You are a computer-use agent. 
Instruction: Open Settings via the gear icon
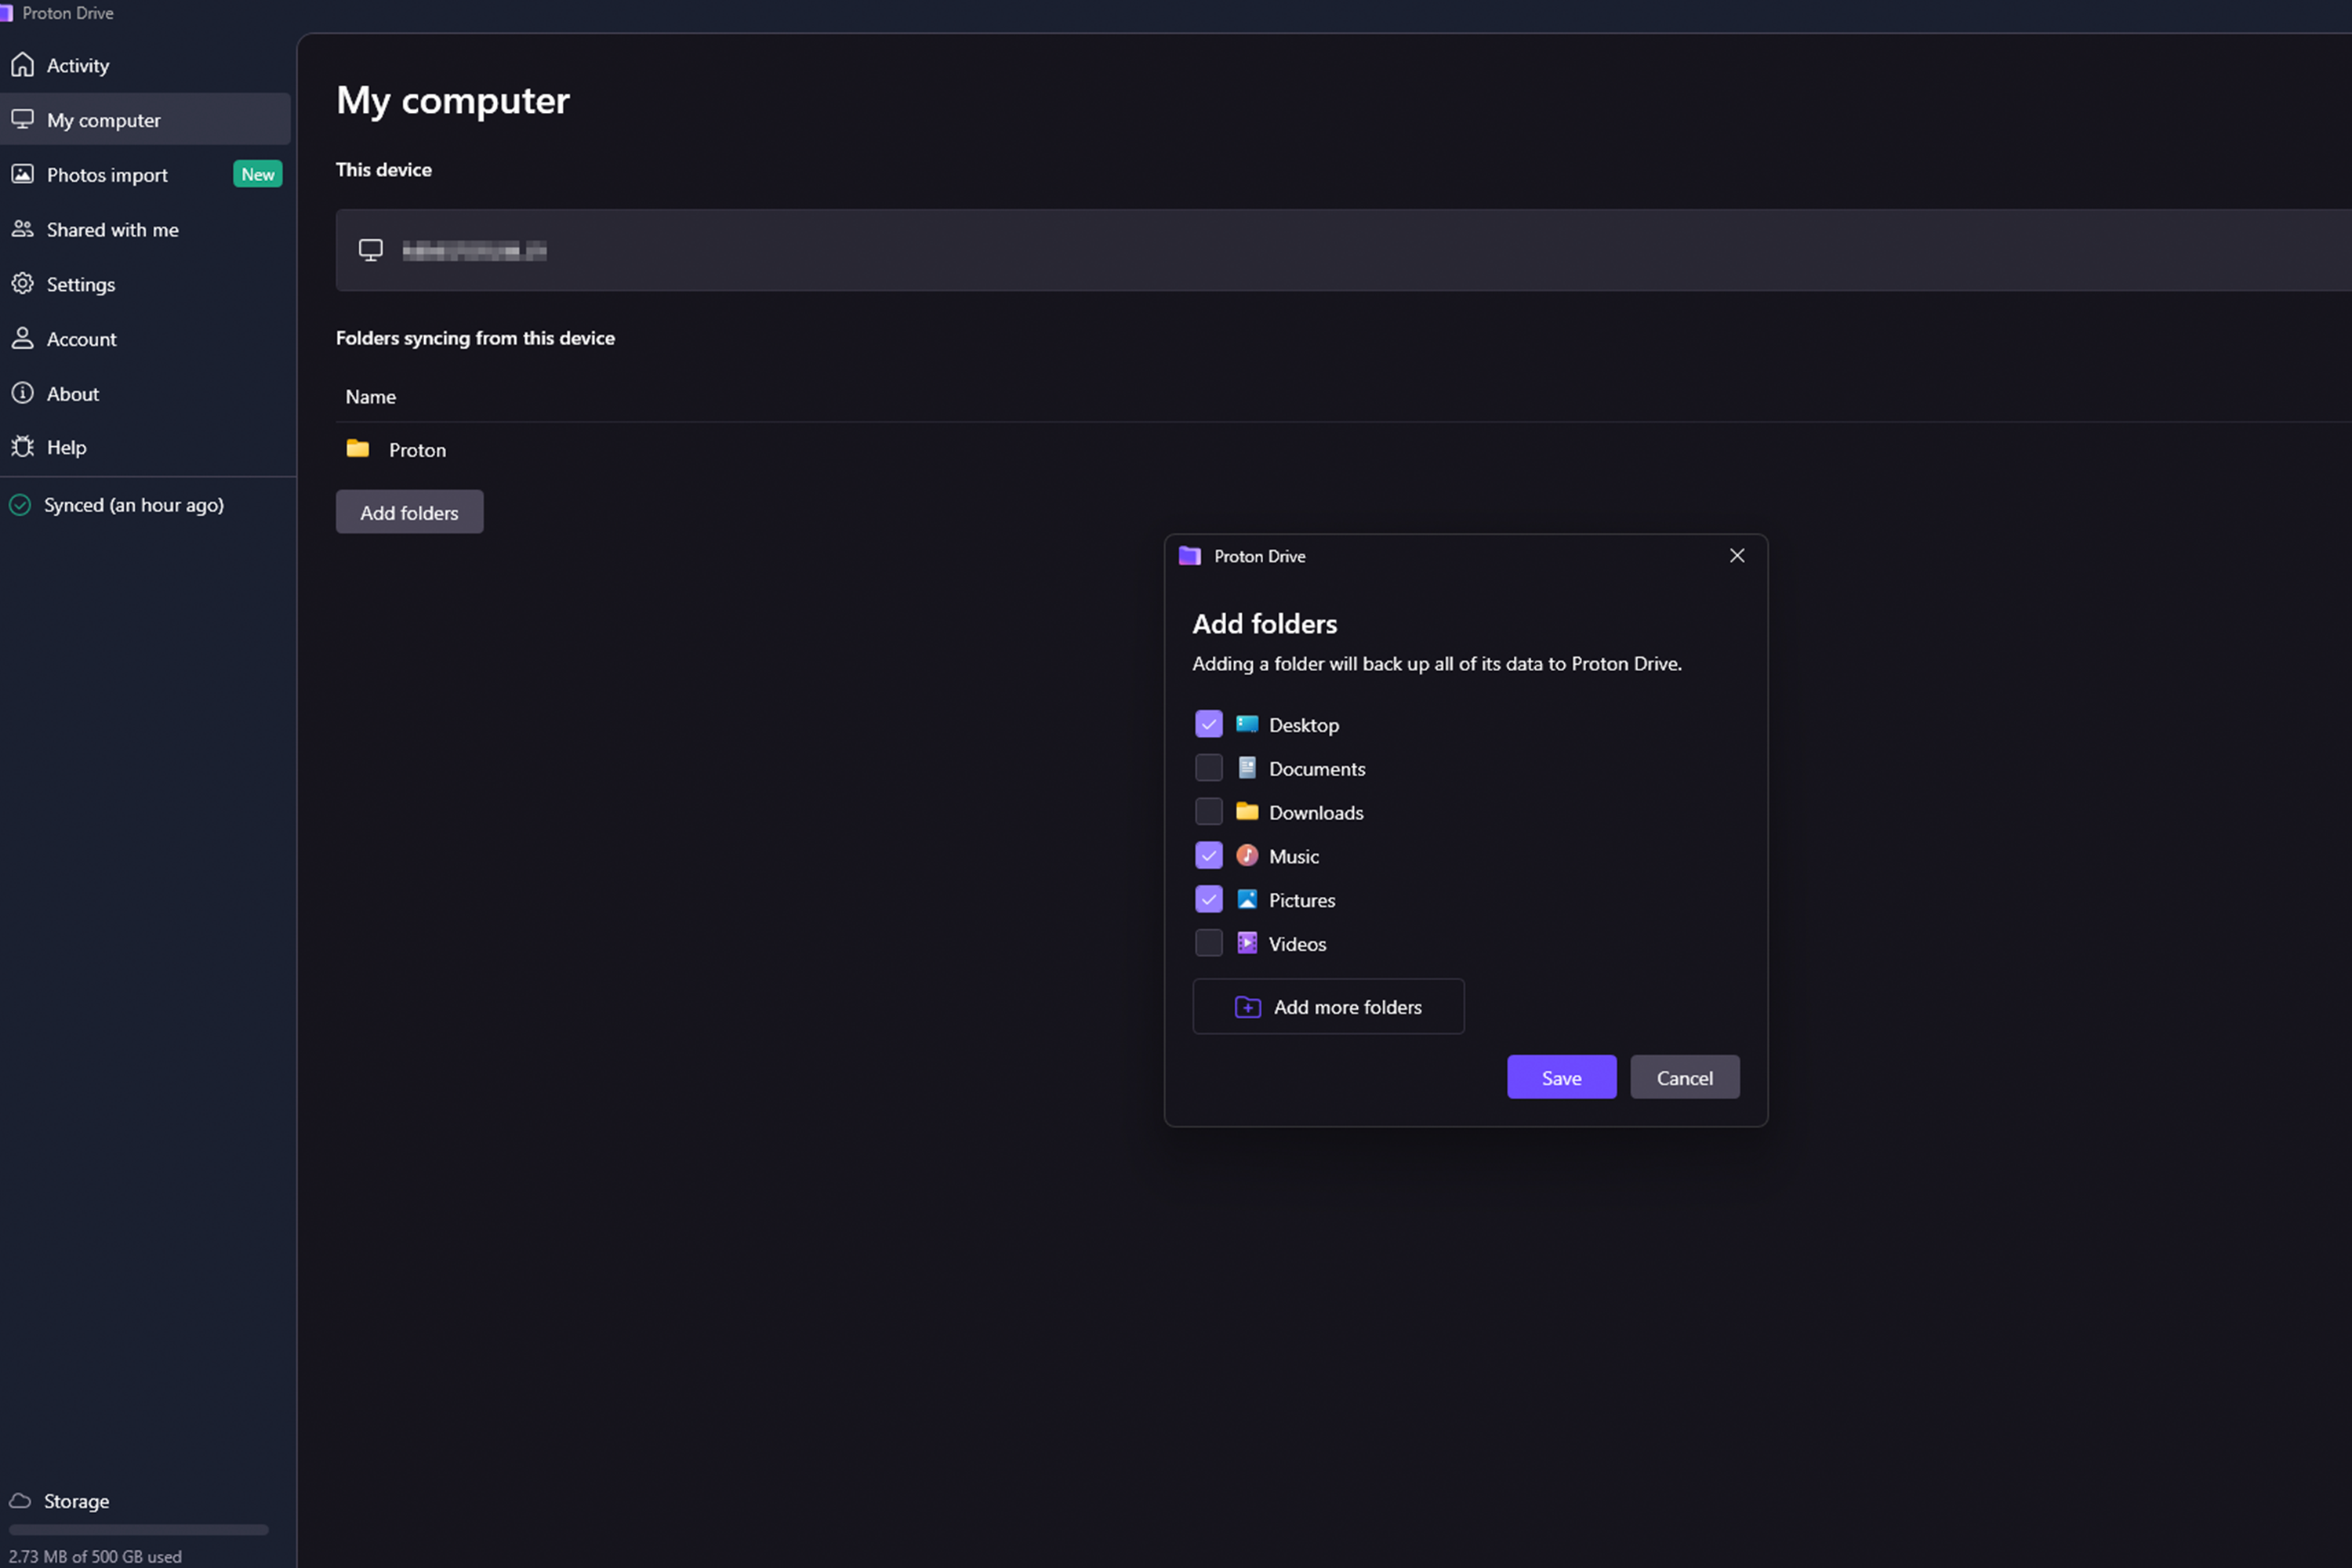[22, 284]
